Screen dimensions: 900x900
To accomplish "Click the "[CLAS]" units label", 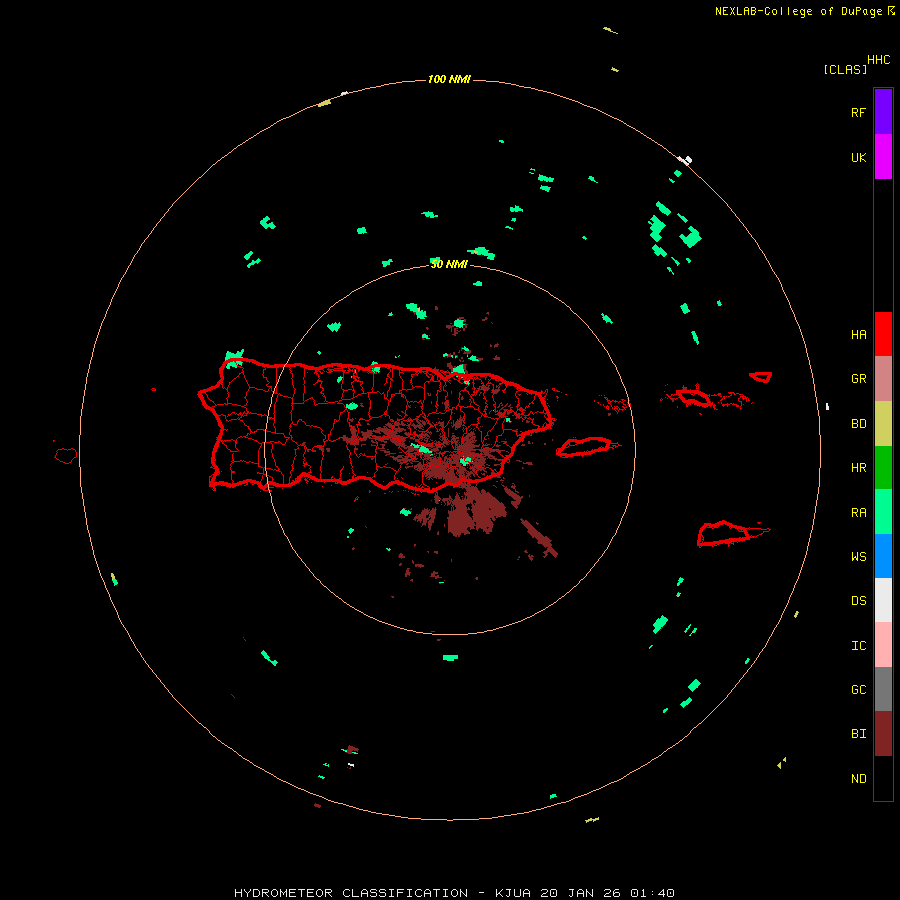I will point(845,69).
